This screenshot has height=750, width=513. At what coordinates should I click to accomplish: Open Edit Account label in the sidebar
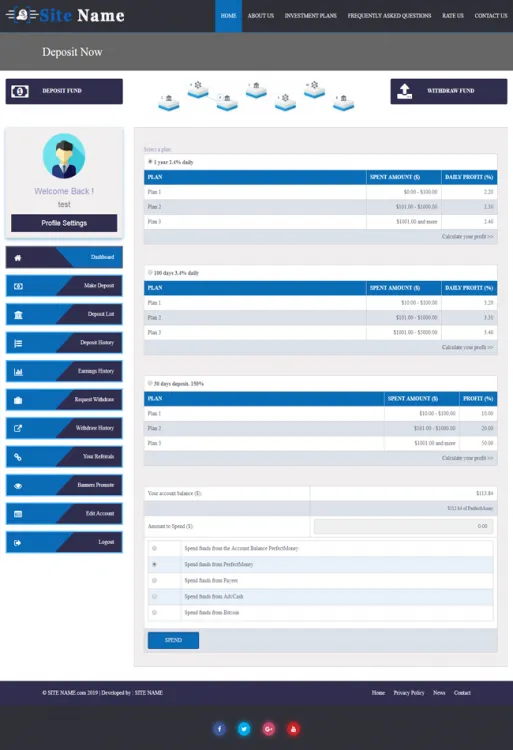coord(100,513)
